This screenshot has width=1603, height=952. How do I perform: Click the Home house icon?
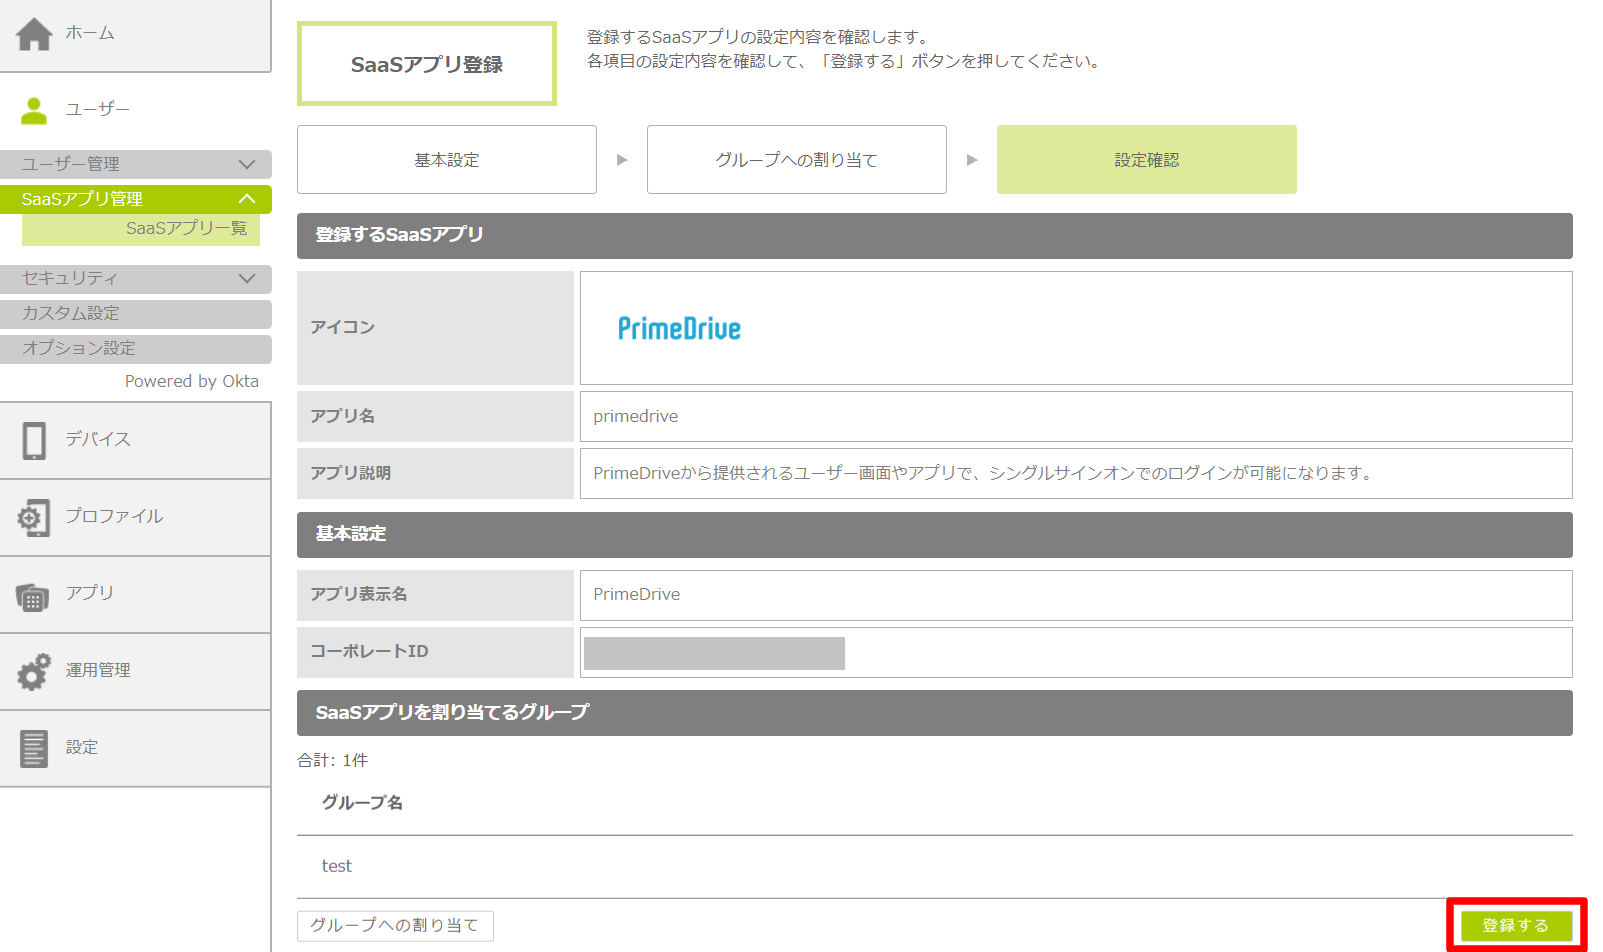click(x=34, y=34)
